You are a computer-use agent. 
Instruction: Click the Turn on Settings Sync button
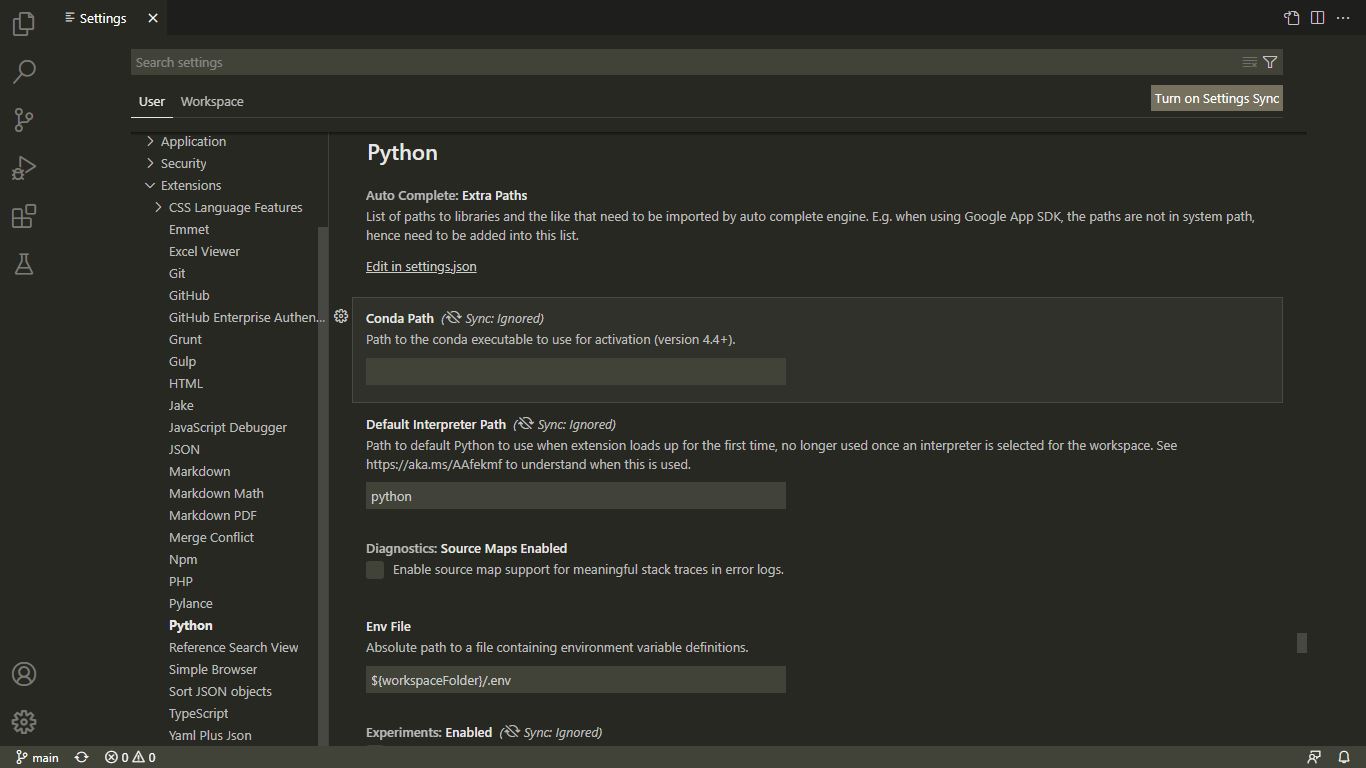point(1216,98)
